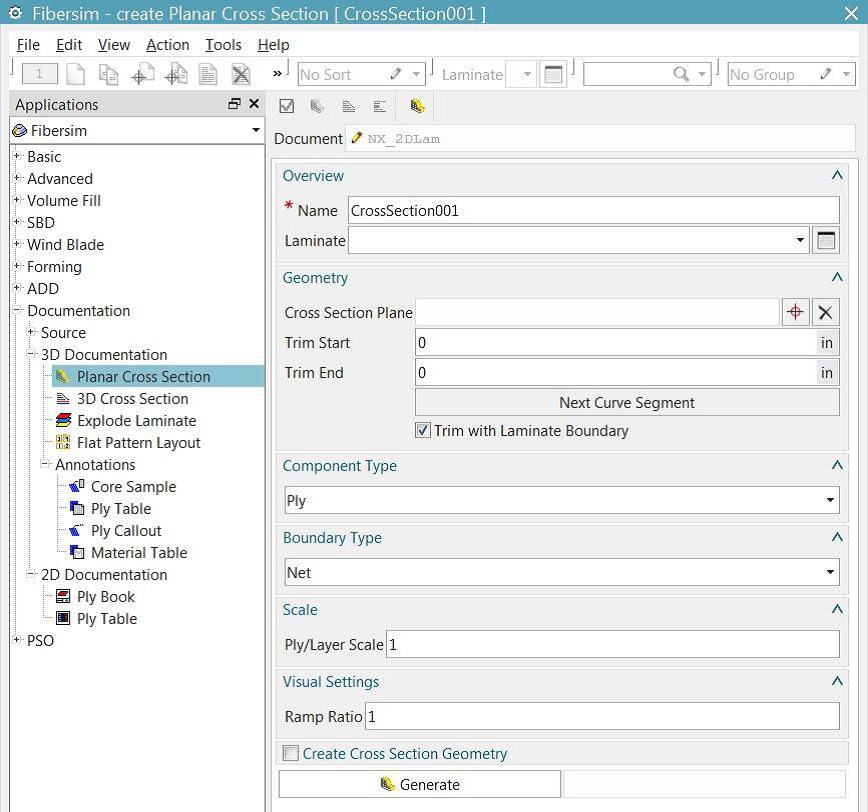868x812 pixels.
Task: Select the yellow laminate icon above the Document field
Action: click(417, 106)
